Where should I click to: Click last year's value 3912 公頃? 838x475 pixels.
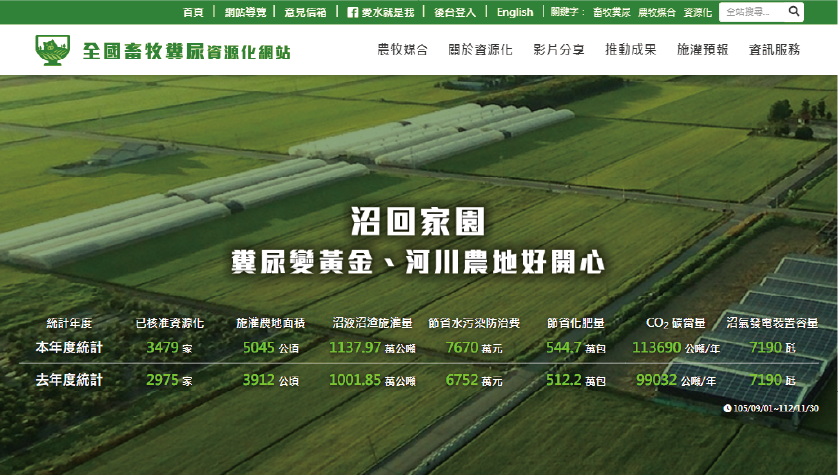[x=270, y=380]
